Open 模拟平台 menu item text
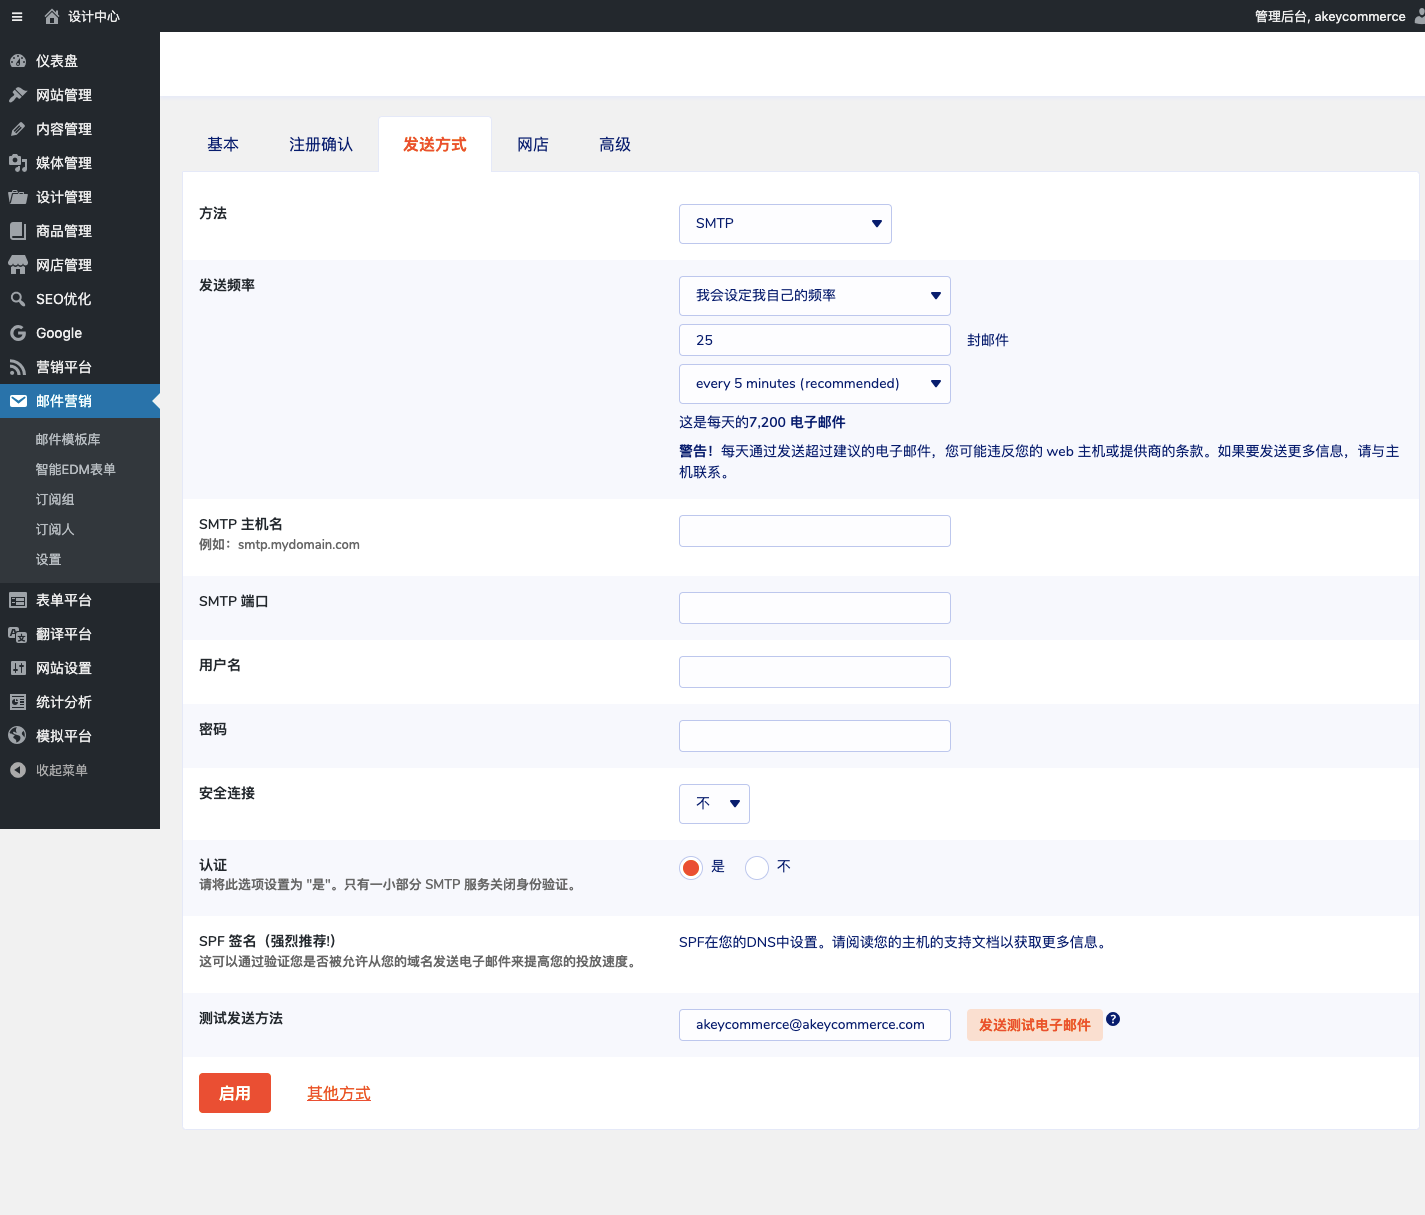Screen dimensions: 1425x1215 pos(64,736)
